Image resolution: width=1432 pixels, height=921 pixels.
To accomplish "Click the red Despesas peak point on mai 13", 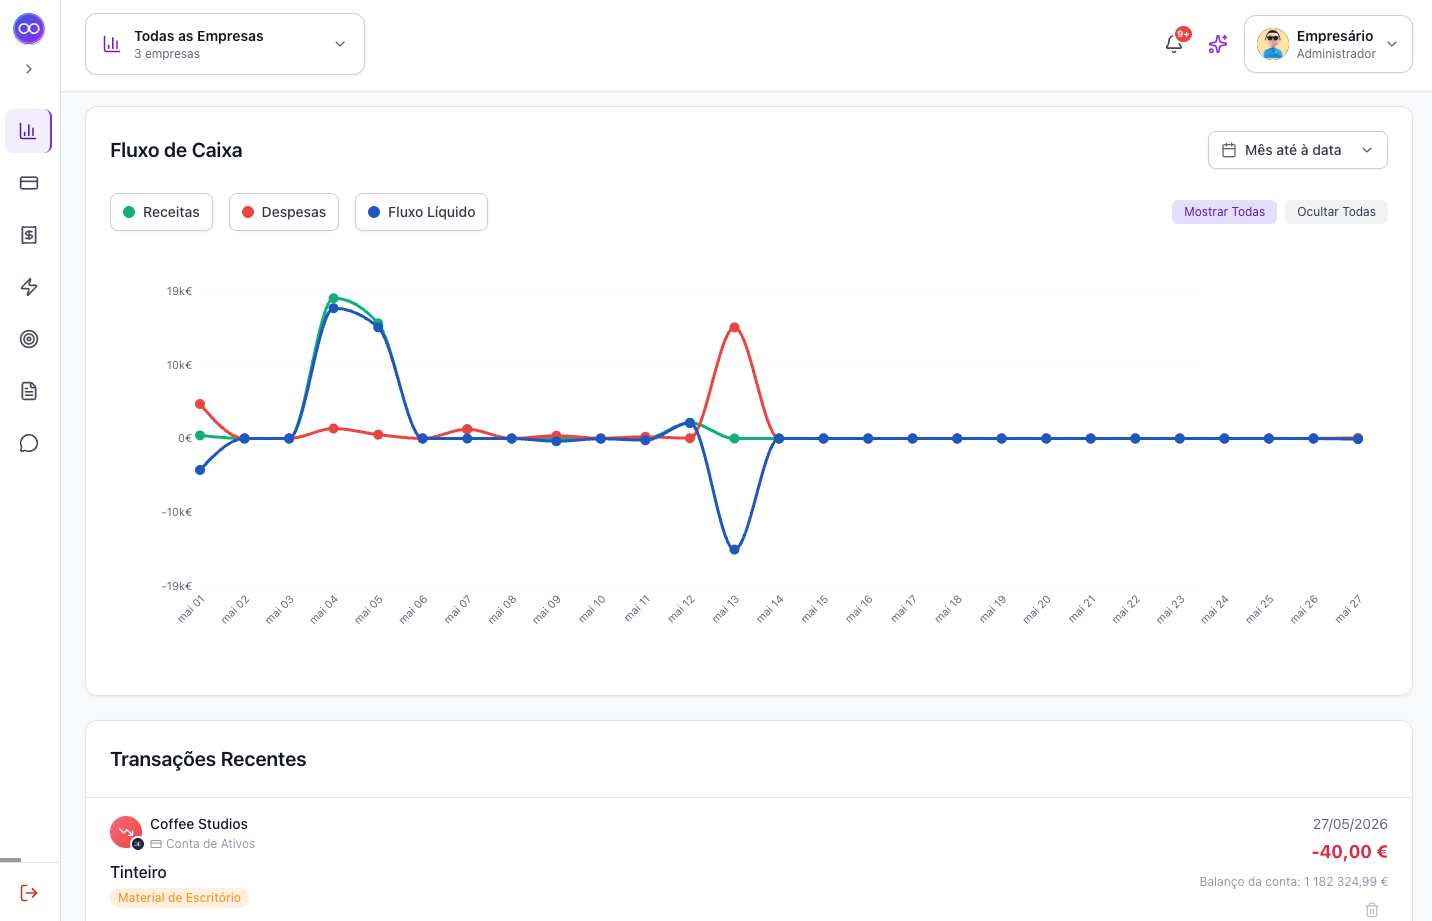I will pyautogui.click(x=734, y=328).
